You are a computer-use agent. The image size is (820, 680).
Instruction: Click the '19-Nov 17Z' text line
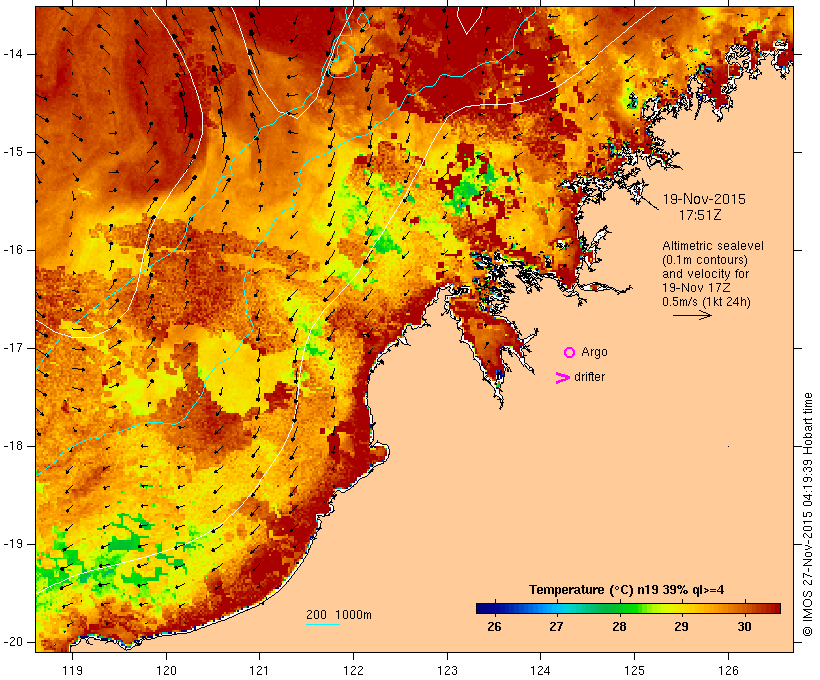(696, 288)
